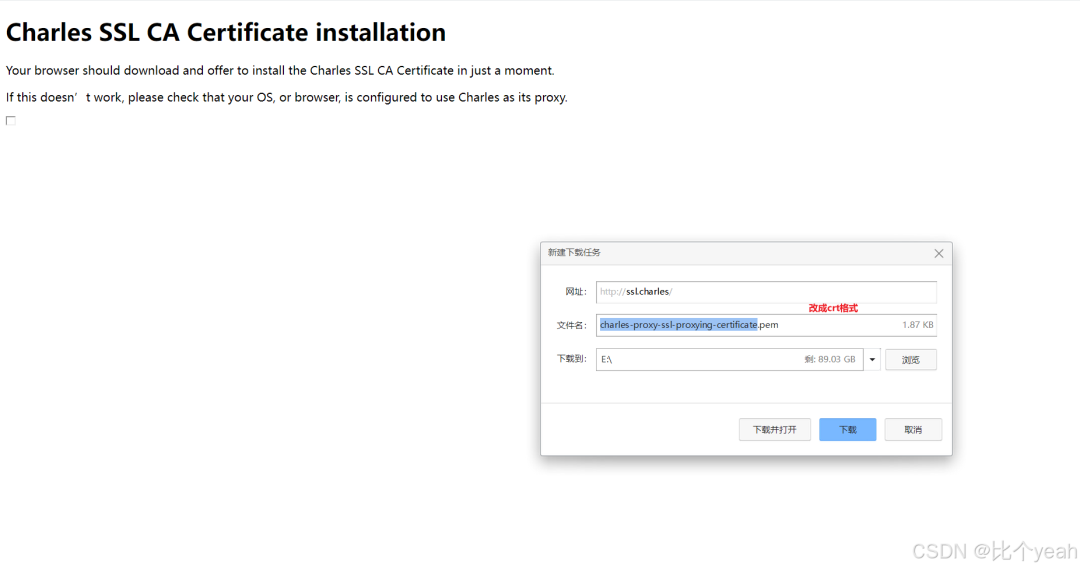Click the 文件名 filename input field
The height and width of the screenshot is (570, 1080).
(766, 325)
